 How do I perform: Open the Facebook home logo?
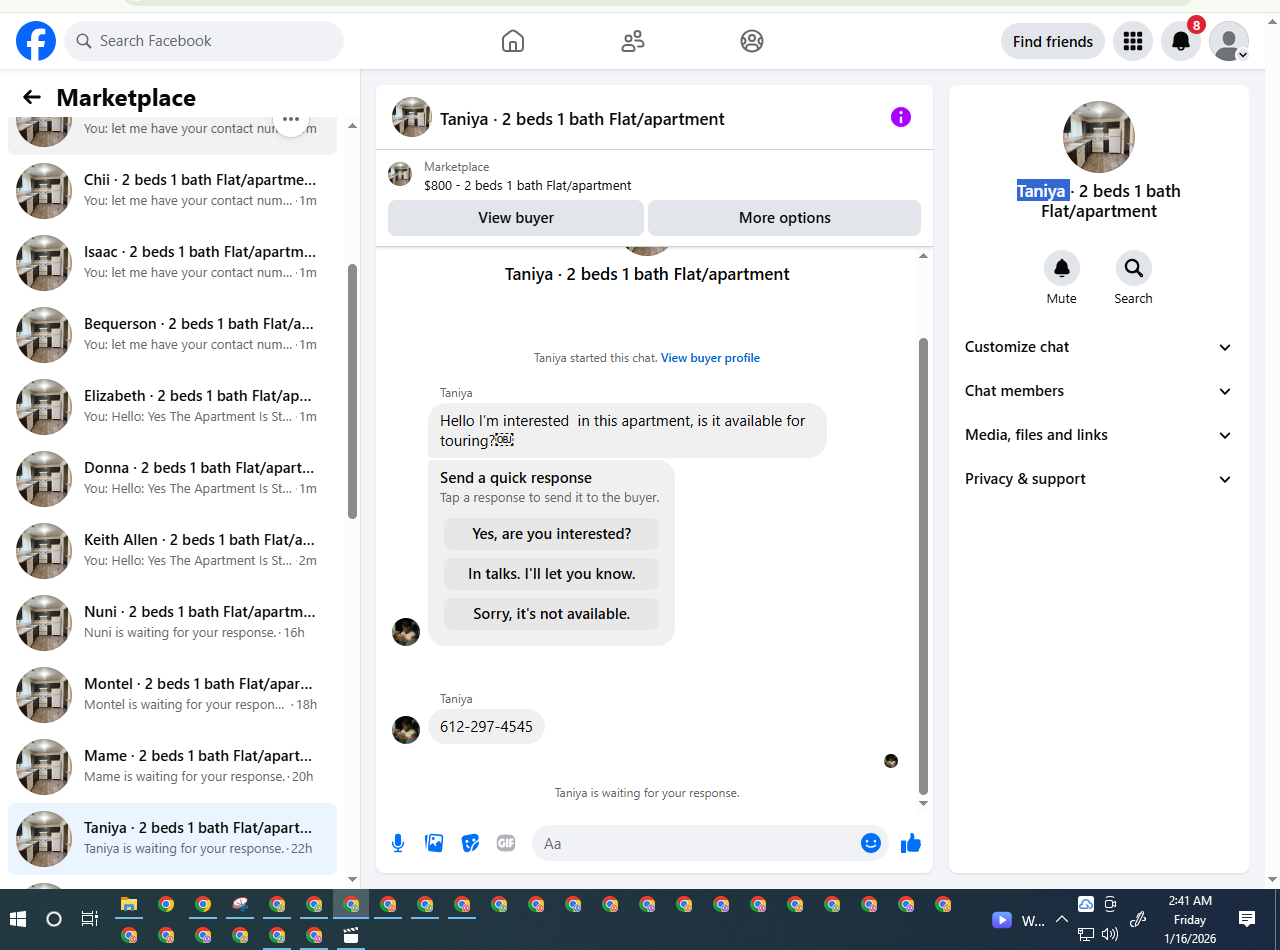pos(36,41)
